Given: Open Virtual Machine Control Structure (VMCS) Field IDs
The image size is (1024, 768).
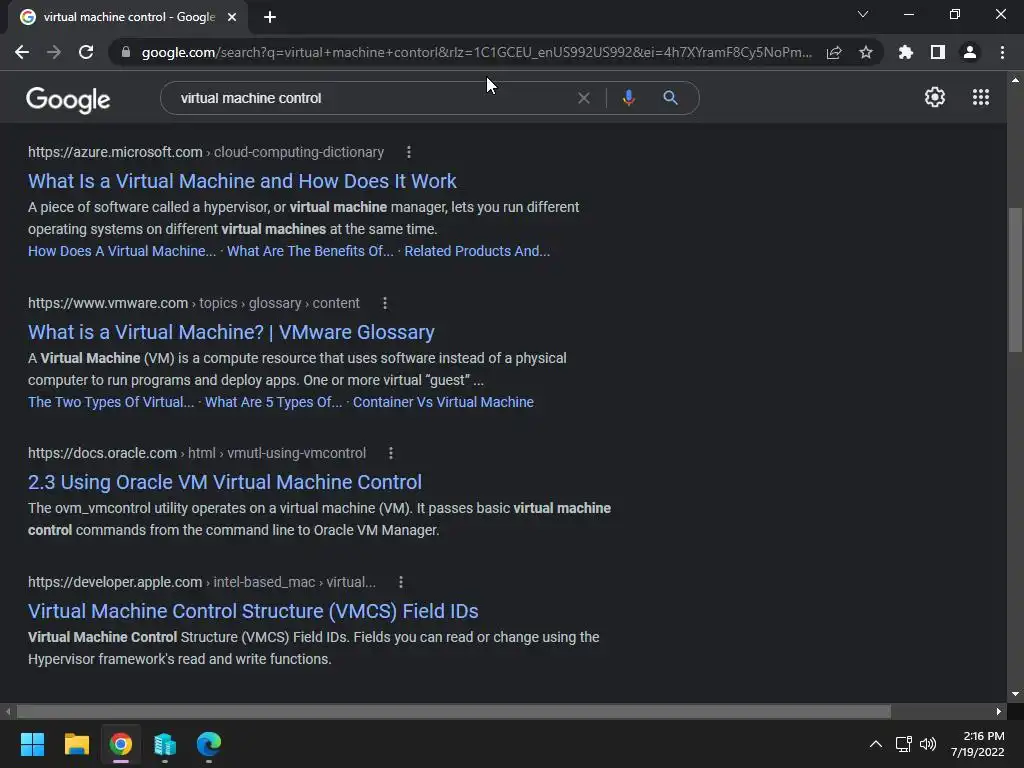Looking at the screenshot, I should [253, 611].
